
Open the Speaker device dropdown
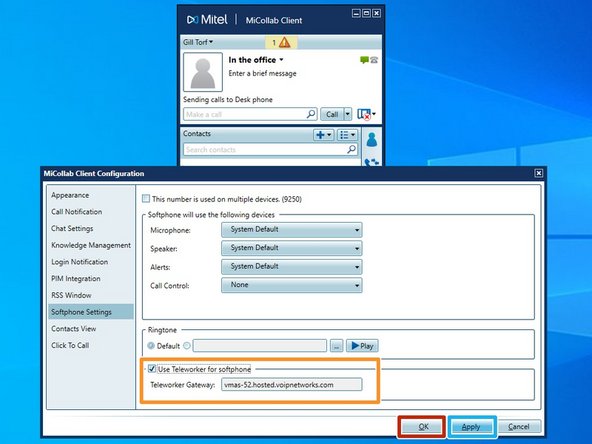pyautogui.click(x=291, y=248)
